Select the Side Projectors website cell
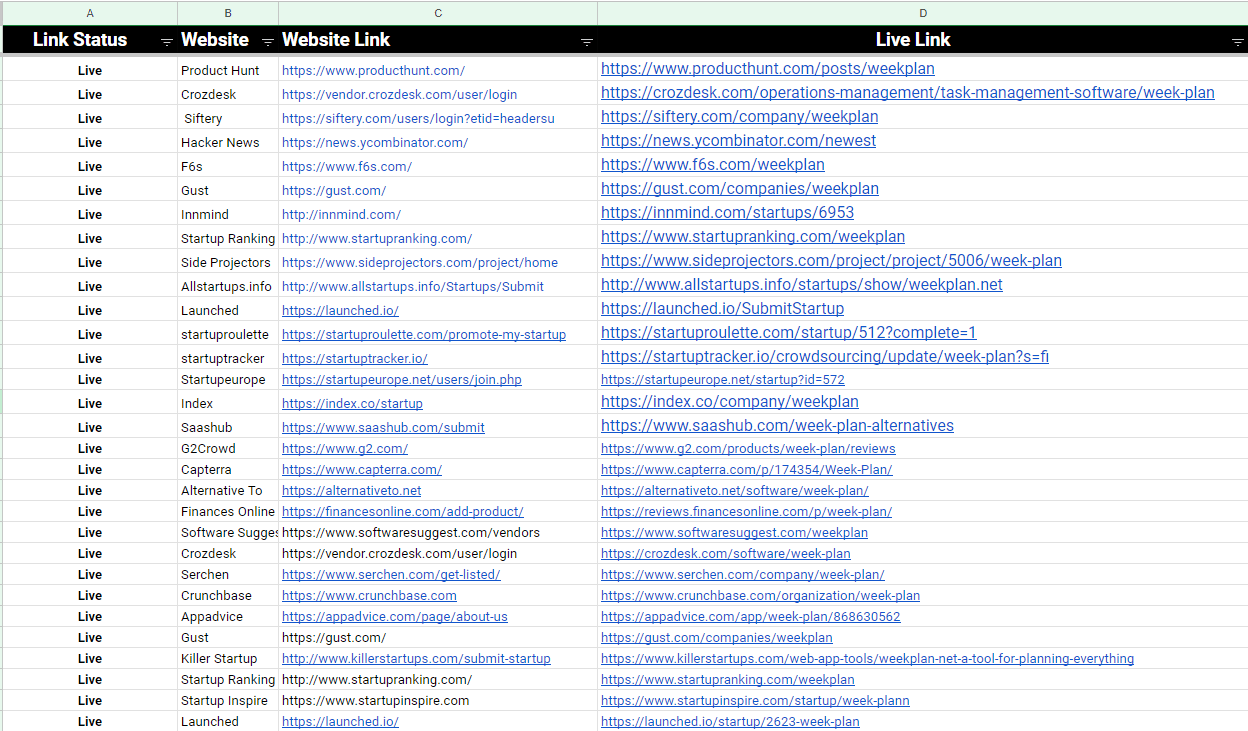 [228, 263]
